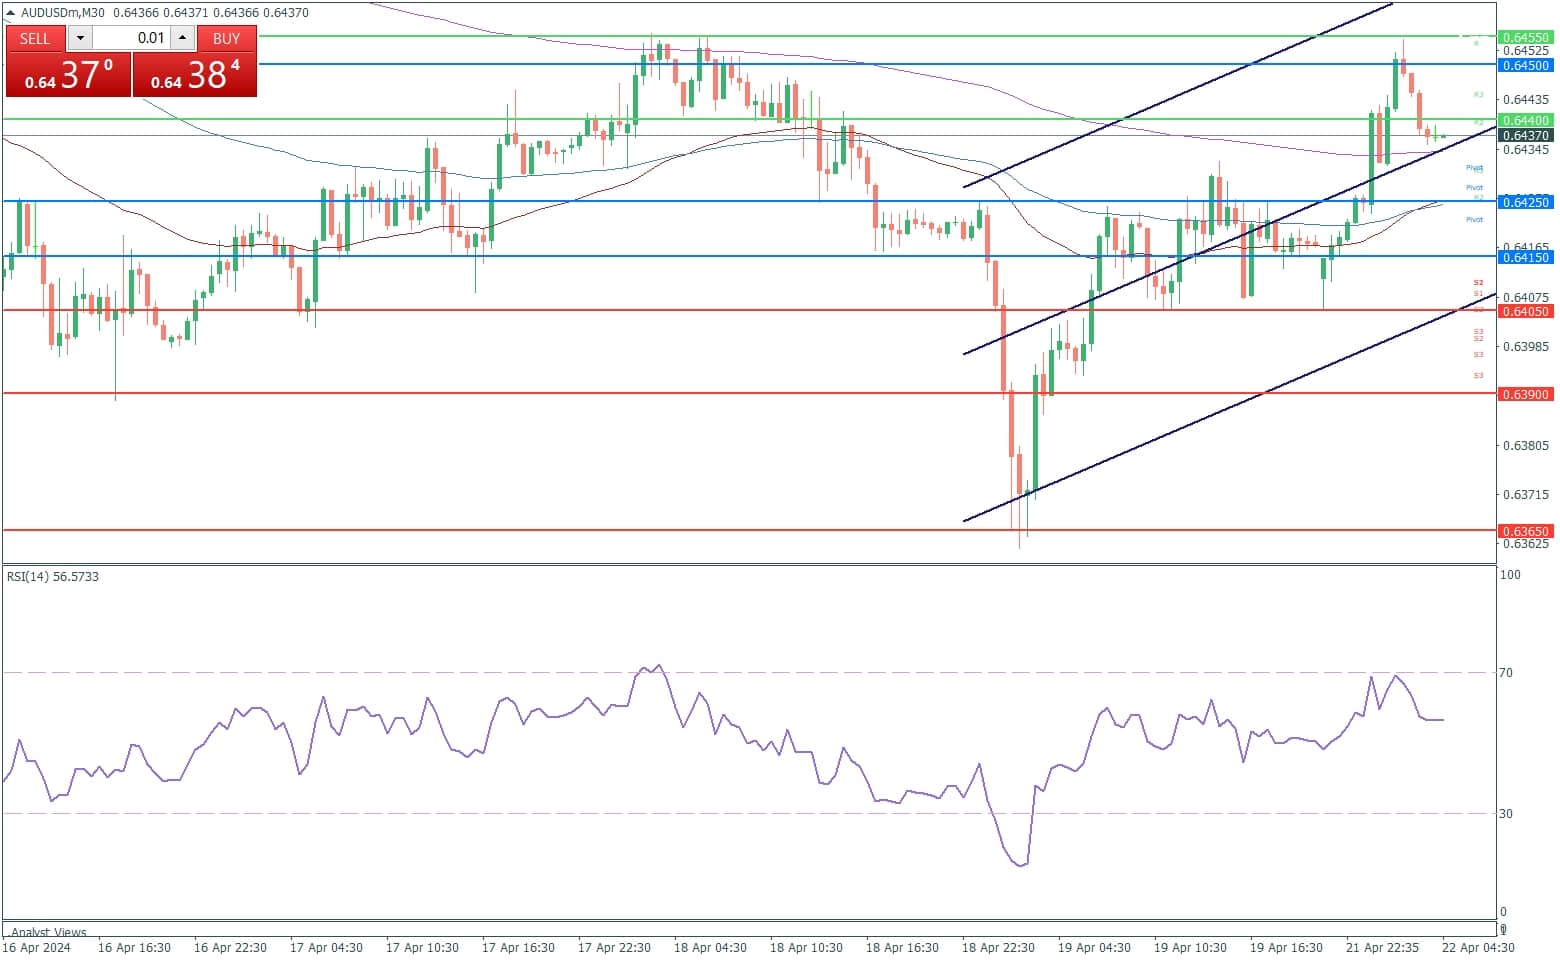
Task: Increase lot volume with up arrow
Action: (183, 38)
